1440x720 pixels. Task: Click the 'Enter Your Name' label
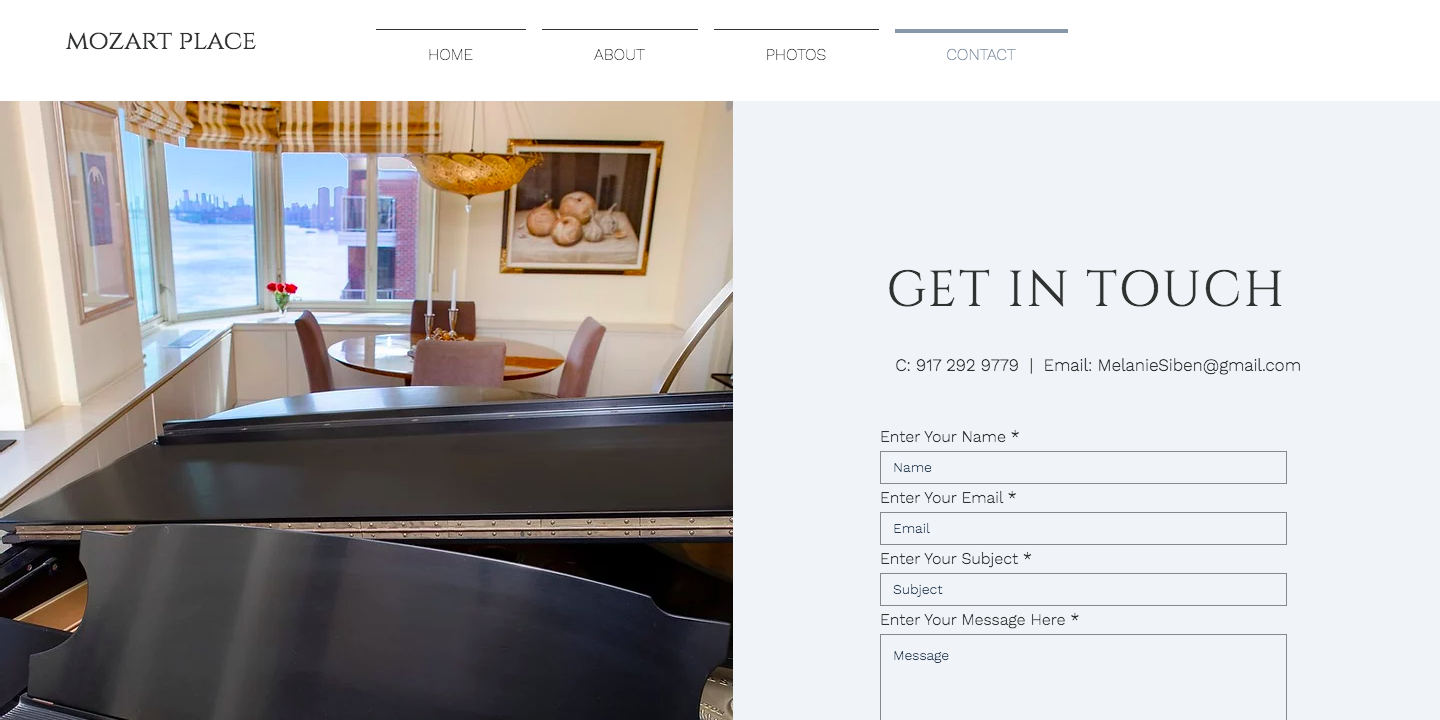pos(949,437)
